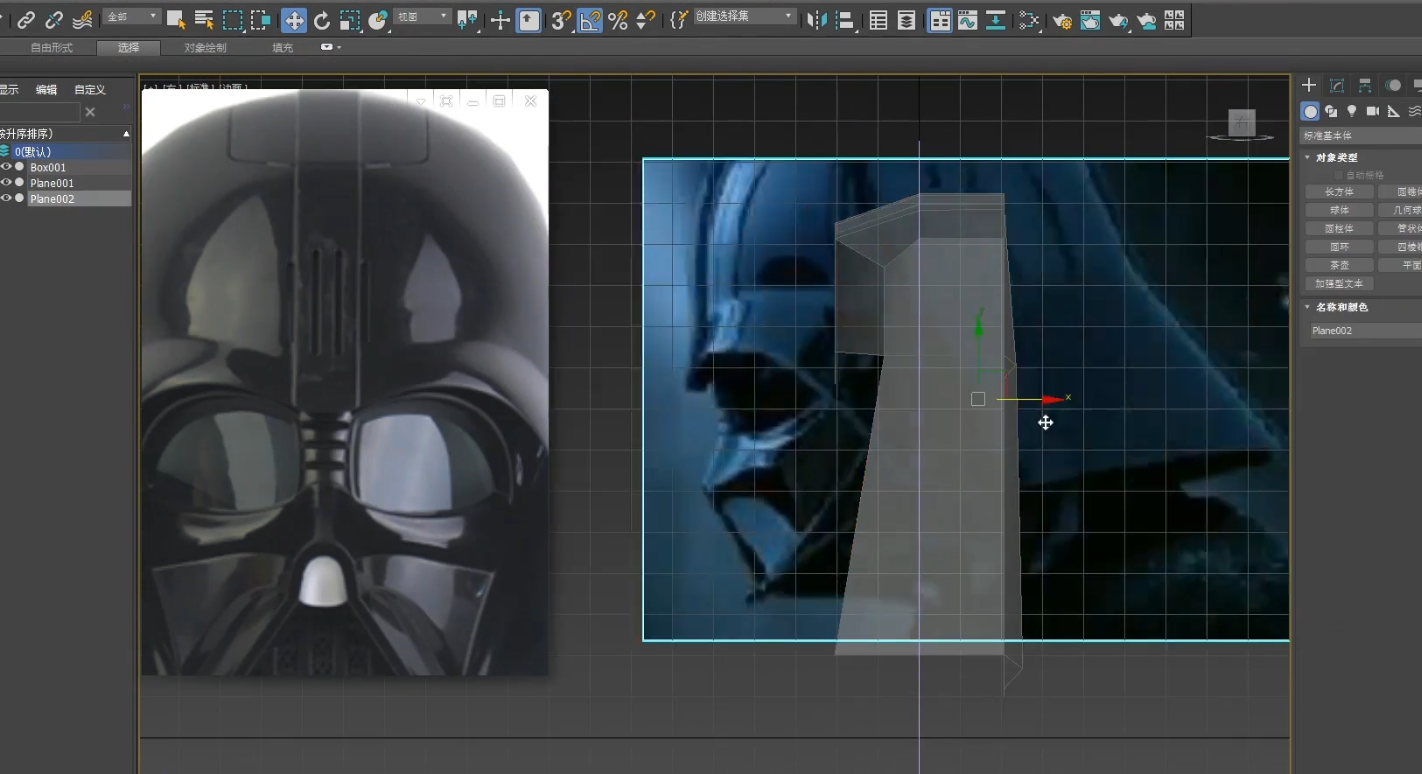Click the Bind to Space Warp icon
The image size is (1422, 774).
click(83, 19)
